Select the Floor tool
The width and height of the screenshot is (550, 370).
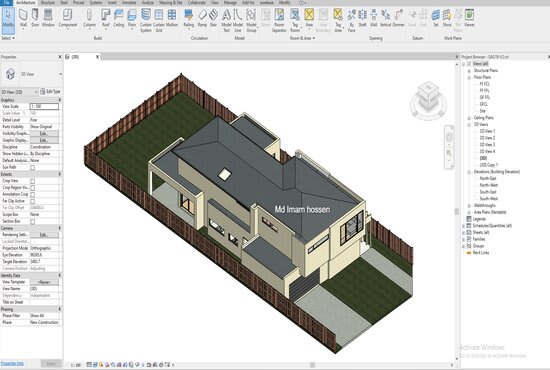(132, 18)
